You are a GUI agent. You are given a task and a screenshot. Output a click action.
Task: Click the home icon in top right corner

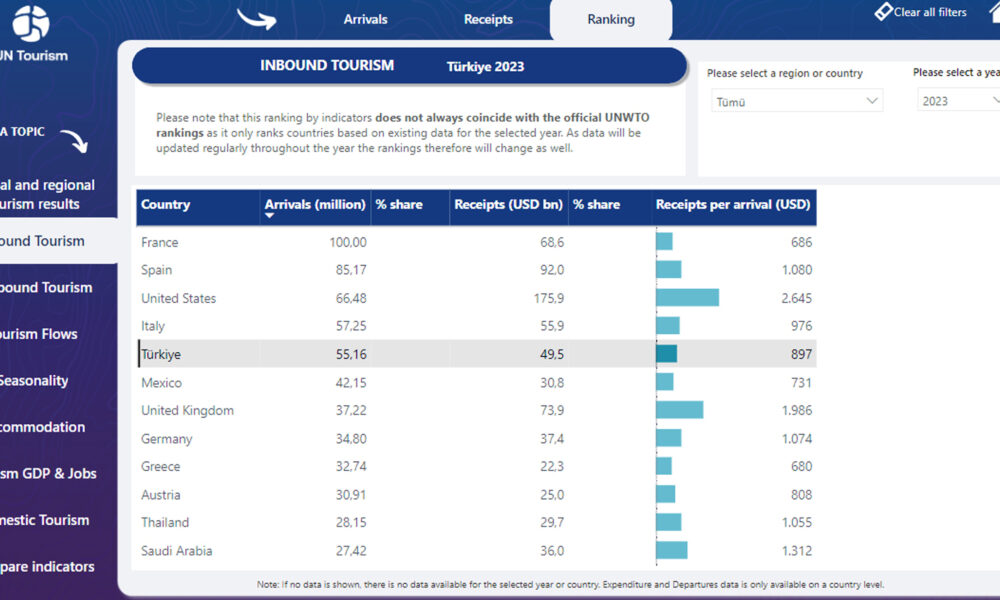point(992,12)
